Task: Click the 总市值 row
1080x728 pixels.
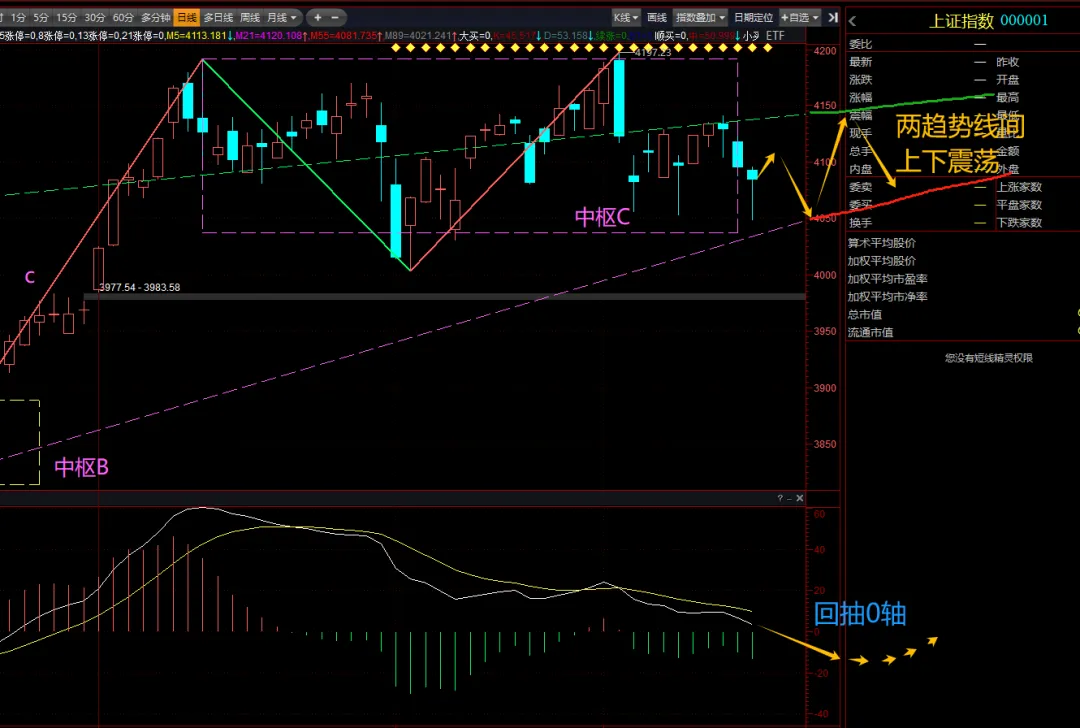Action: coord(864,315)
